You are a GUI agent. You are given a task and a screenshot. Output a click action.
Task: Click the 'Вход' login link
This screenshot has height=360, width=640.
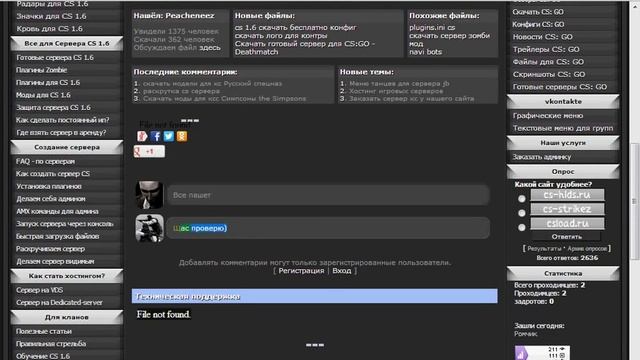[x=342, y=271]
